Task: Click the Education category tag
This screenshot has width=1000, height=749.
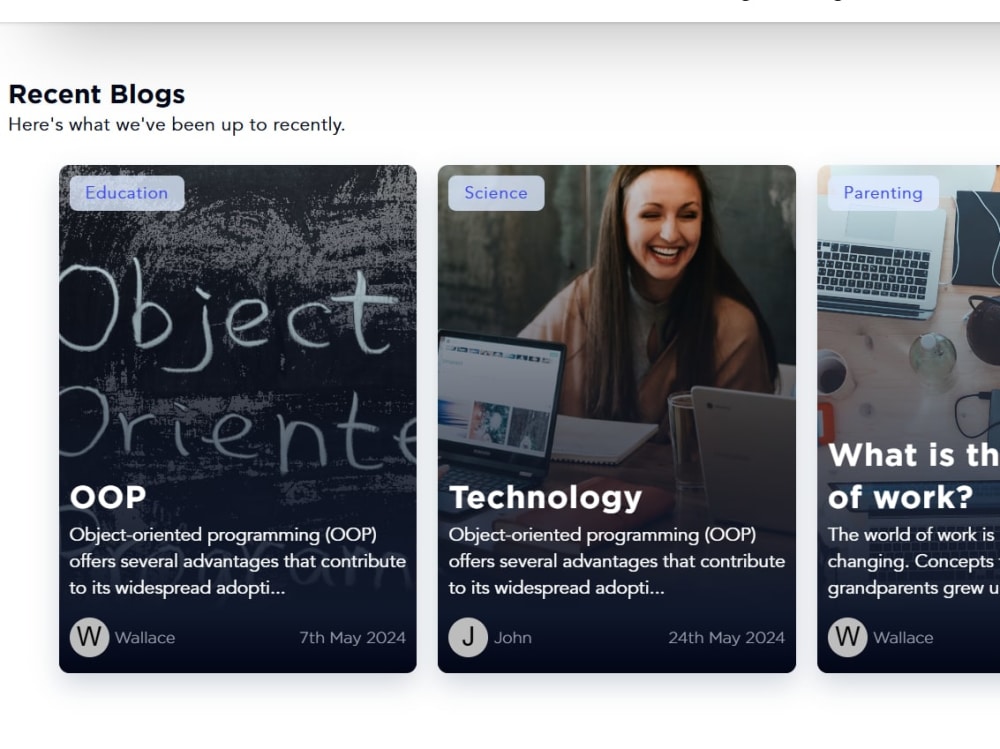Action: [x=127, y=193]
